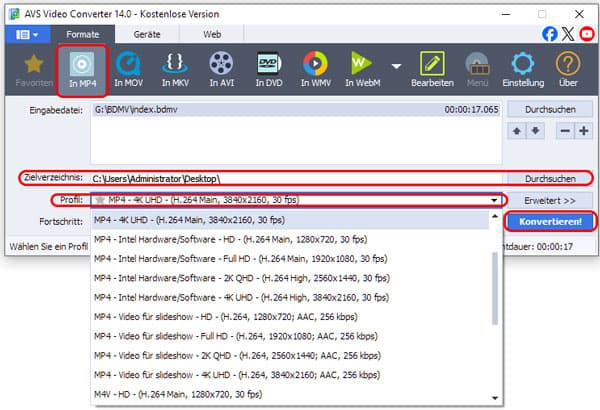Move input file down arrow

[535, 131]
